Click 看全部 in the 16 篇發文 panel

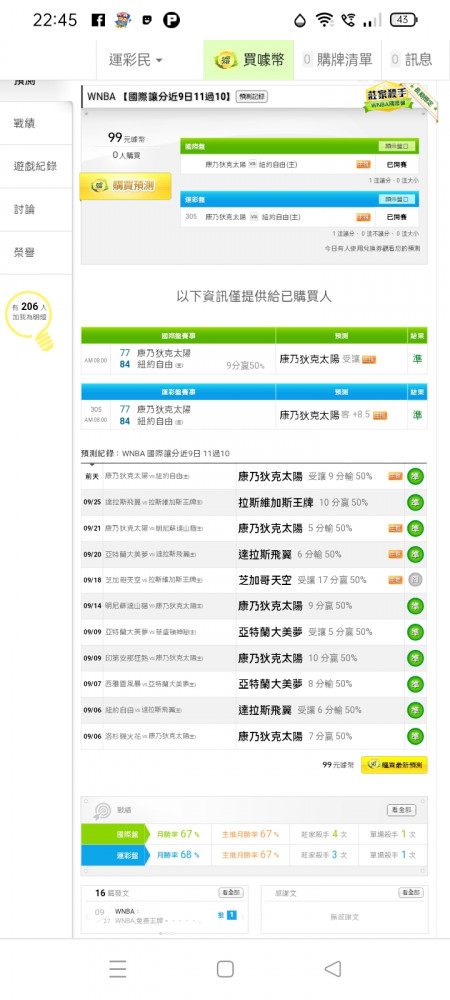coord(231,893)
